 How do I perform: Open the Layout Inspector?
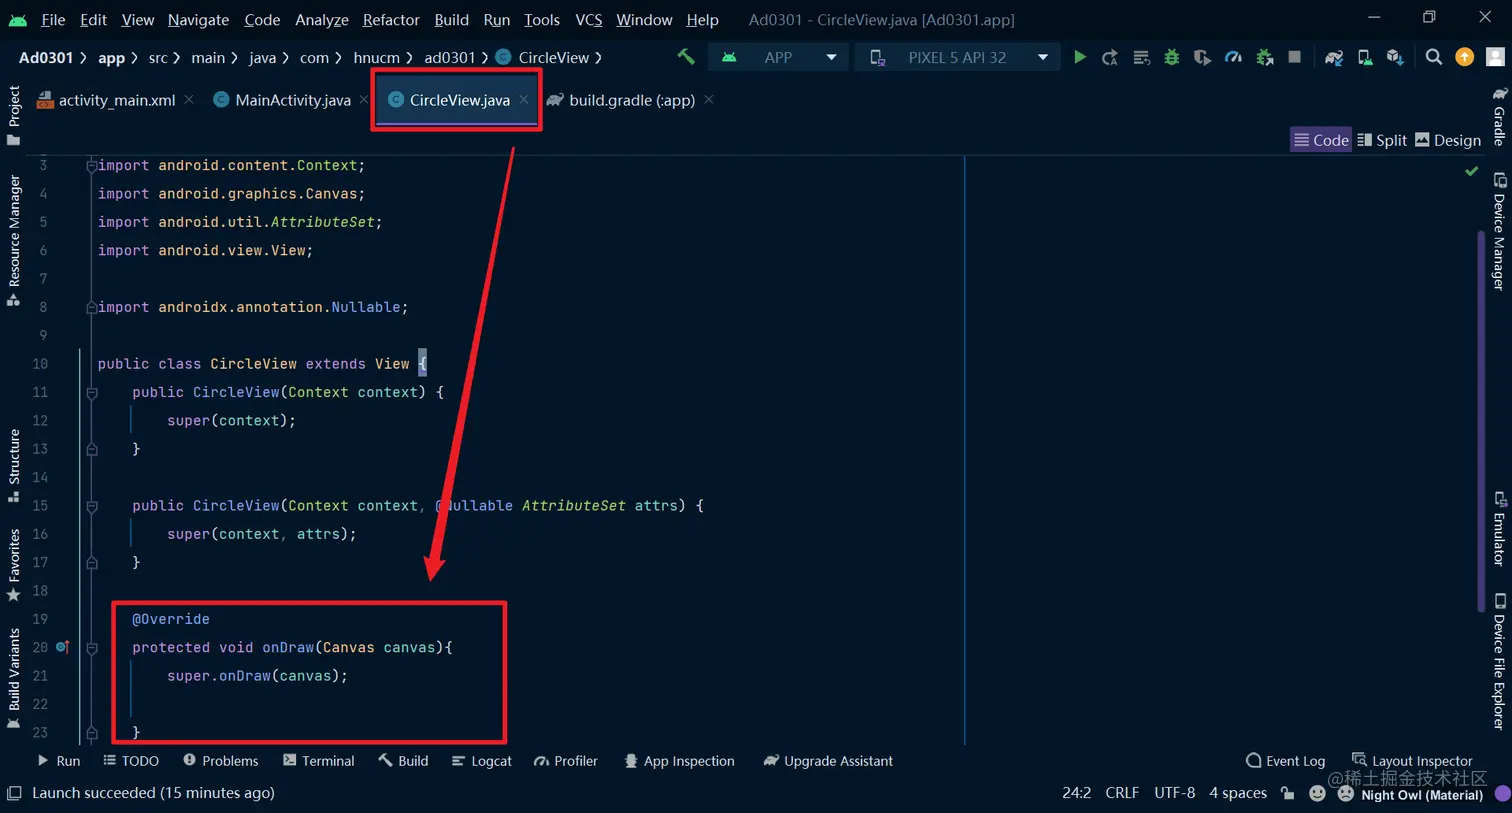[x=1411, y=761]
